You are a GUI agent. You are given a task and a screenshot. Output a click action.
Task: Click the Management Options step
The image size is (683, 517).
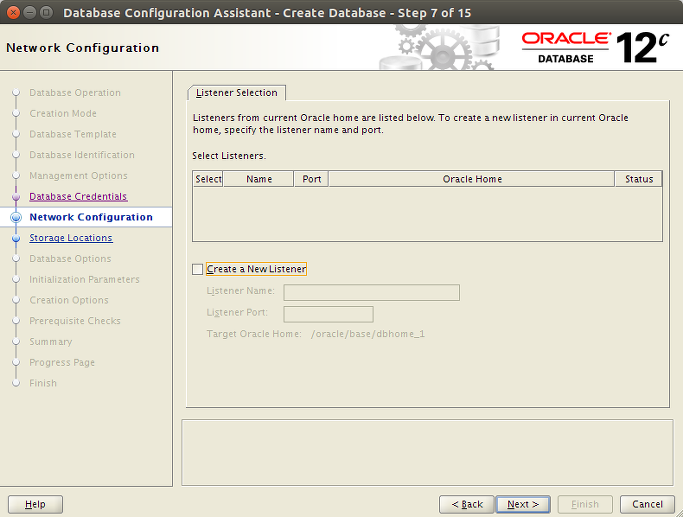[x=78, y=176]
